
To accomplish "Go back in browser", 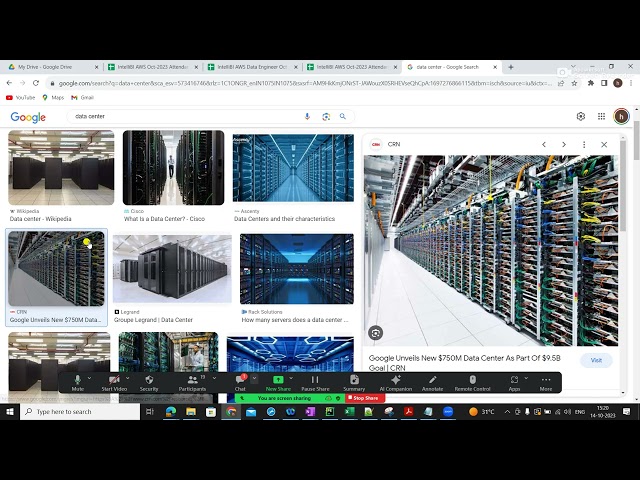I will tap(9, 83).
